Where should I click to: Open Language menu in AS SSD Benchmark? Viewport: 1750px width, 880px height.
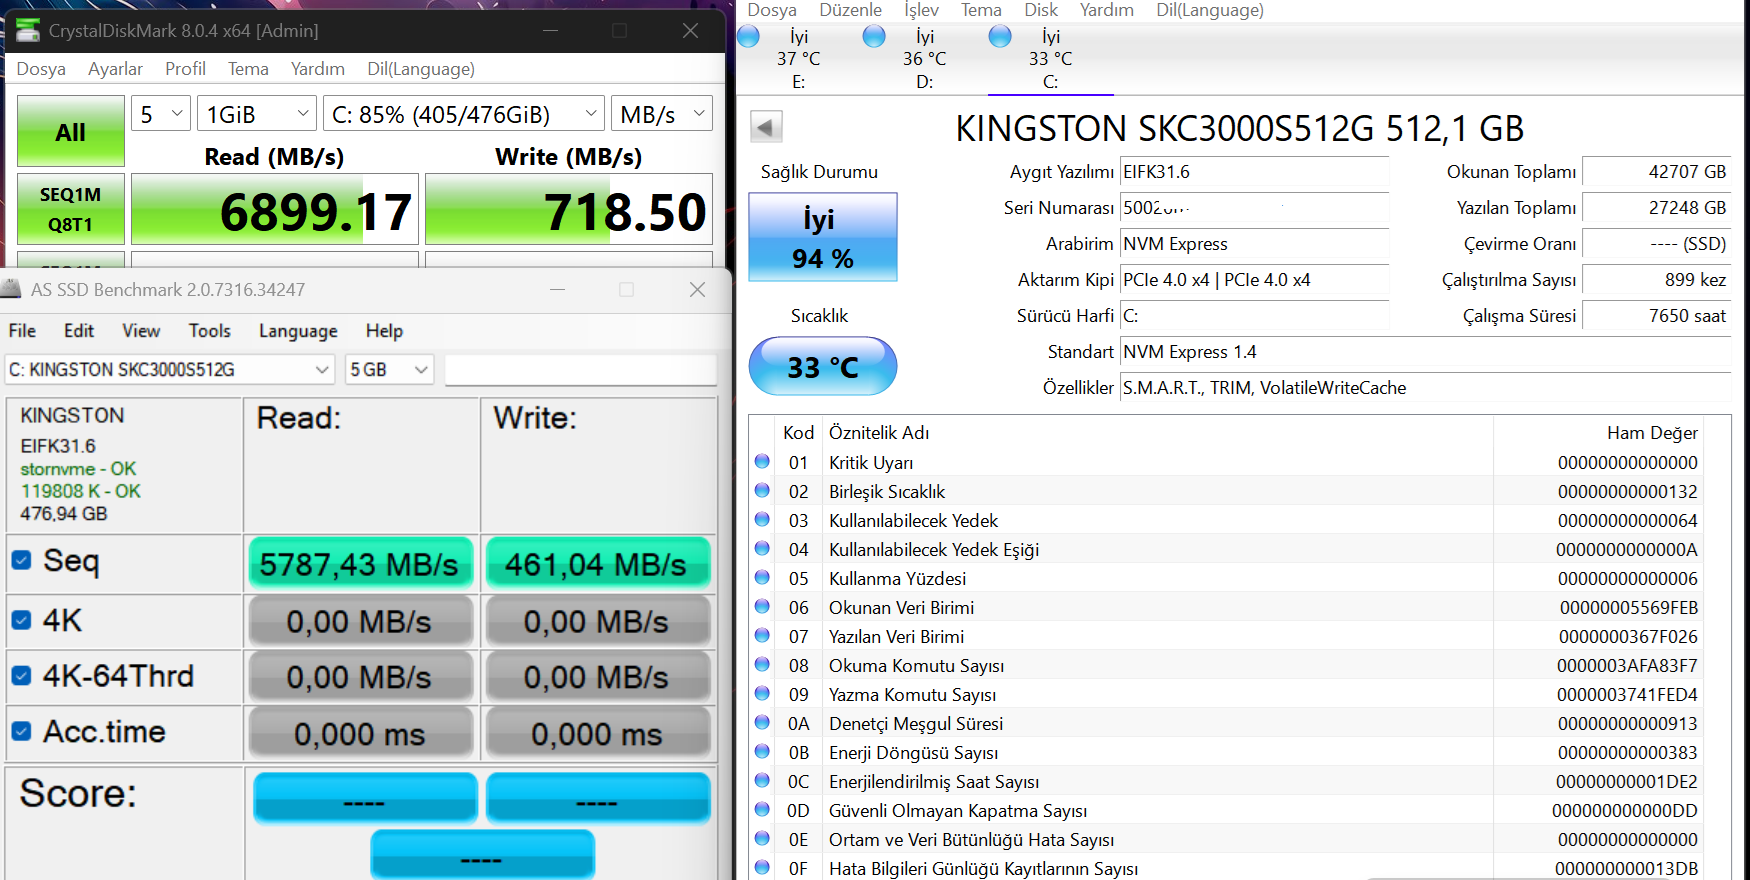click(x=298, y=331)
